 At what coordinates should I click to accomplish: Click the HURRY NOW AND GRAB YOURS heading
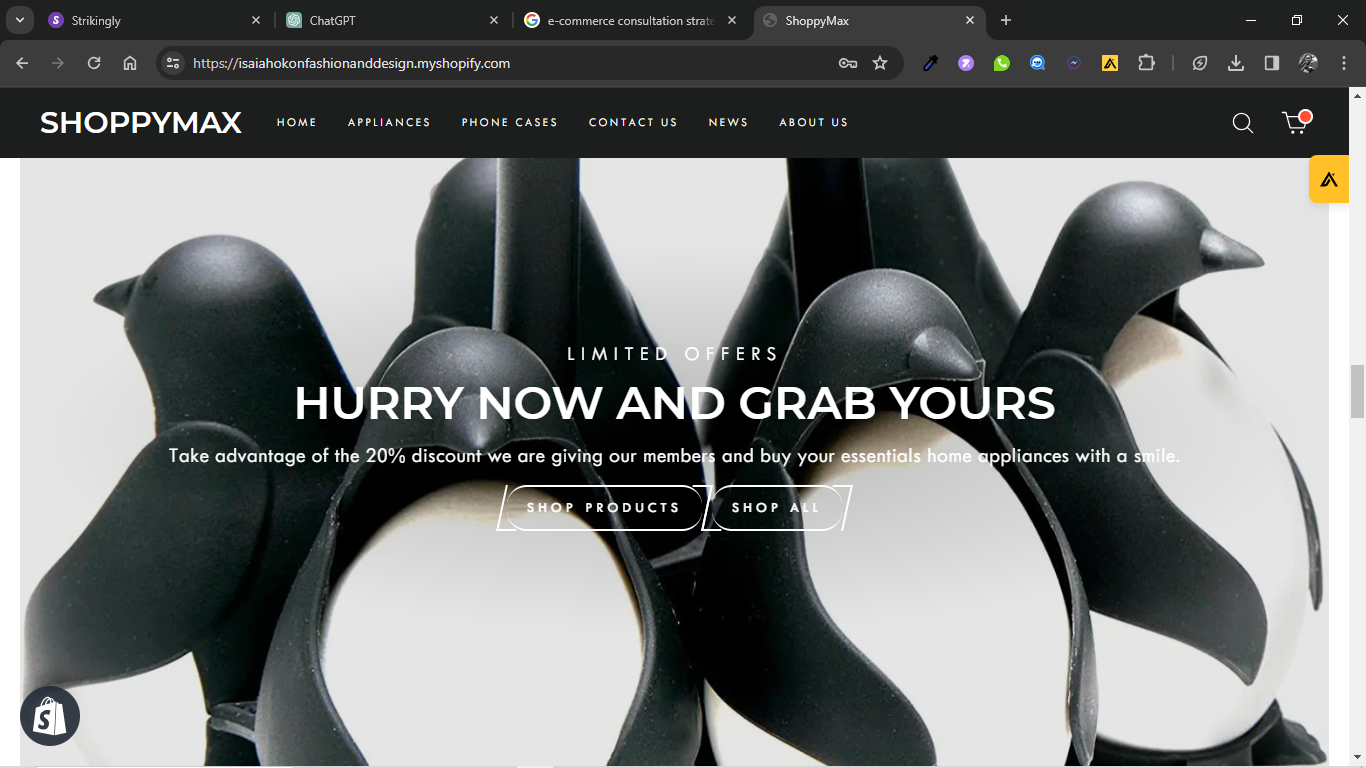(x=675, y=403)
